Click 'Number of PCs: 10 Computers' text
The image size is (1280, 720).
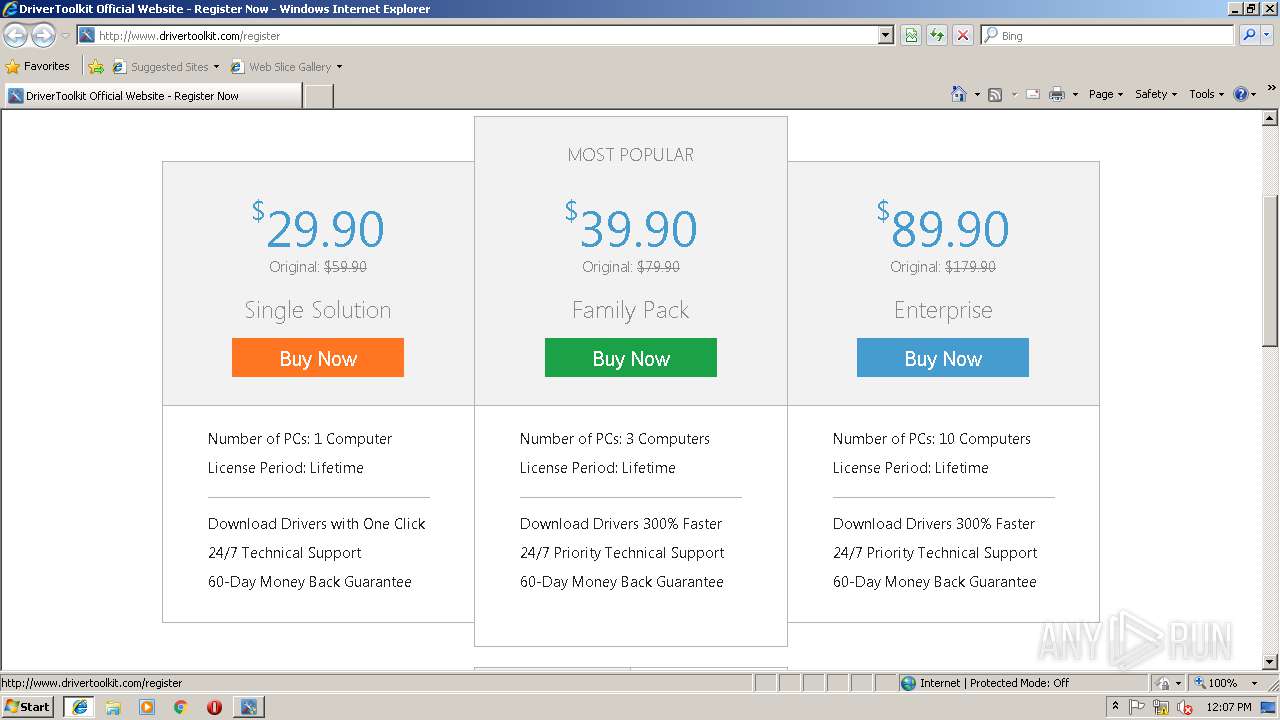[932, 439]
